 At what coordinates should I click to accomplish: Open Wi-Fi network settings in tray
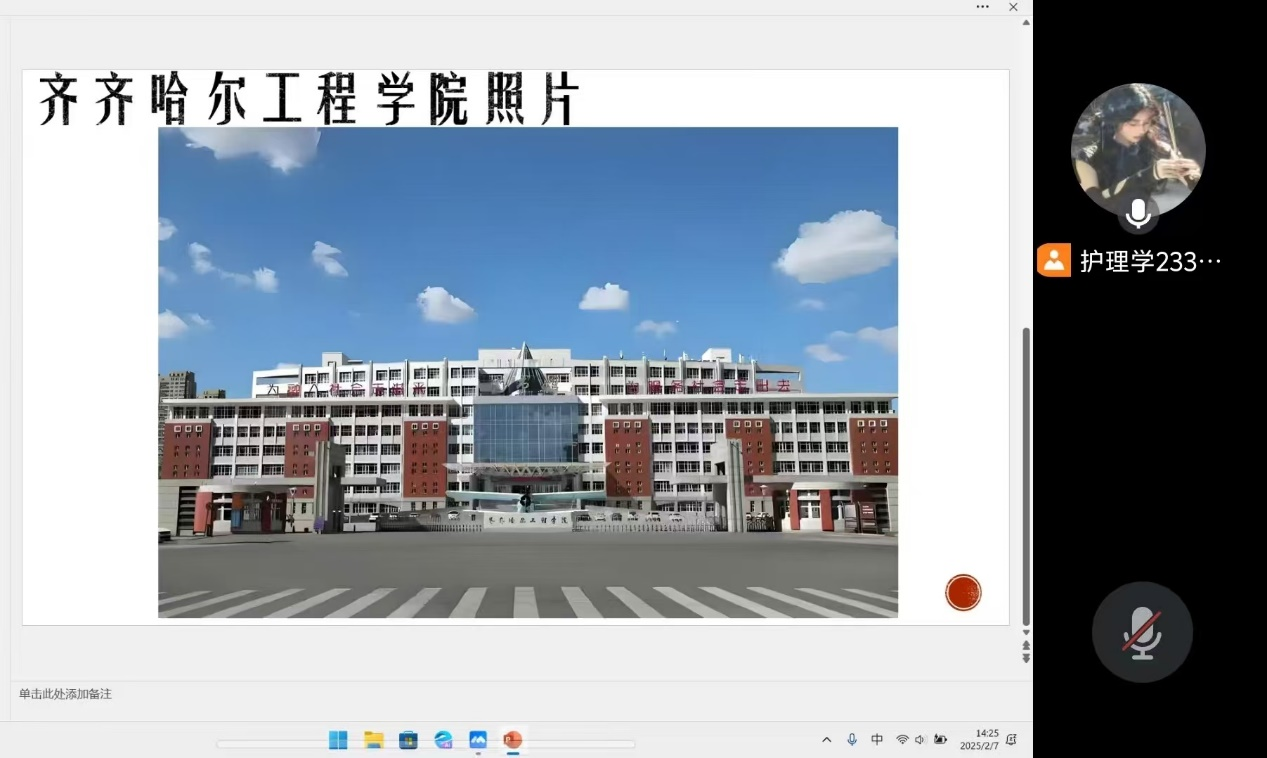[x=902, y=740]
